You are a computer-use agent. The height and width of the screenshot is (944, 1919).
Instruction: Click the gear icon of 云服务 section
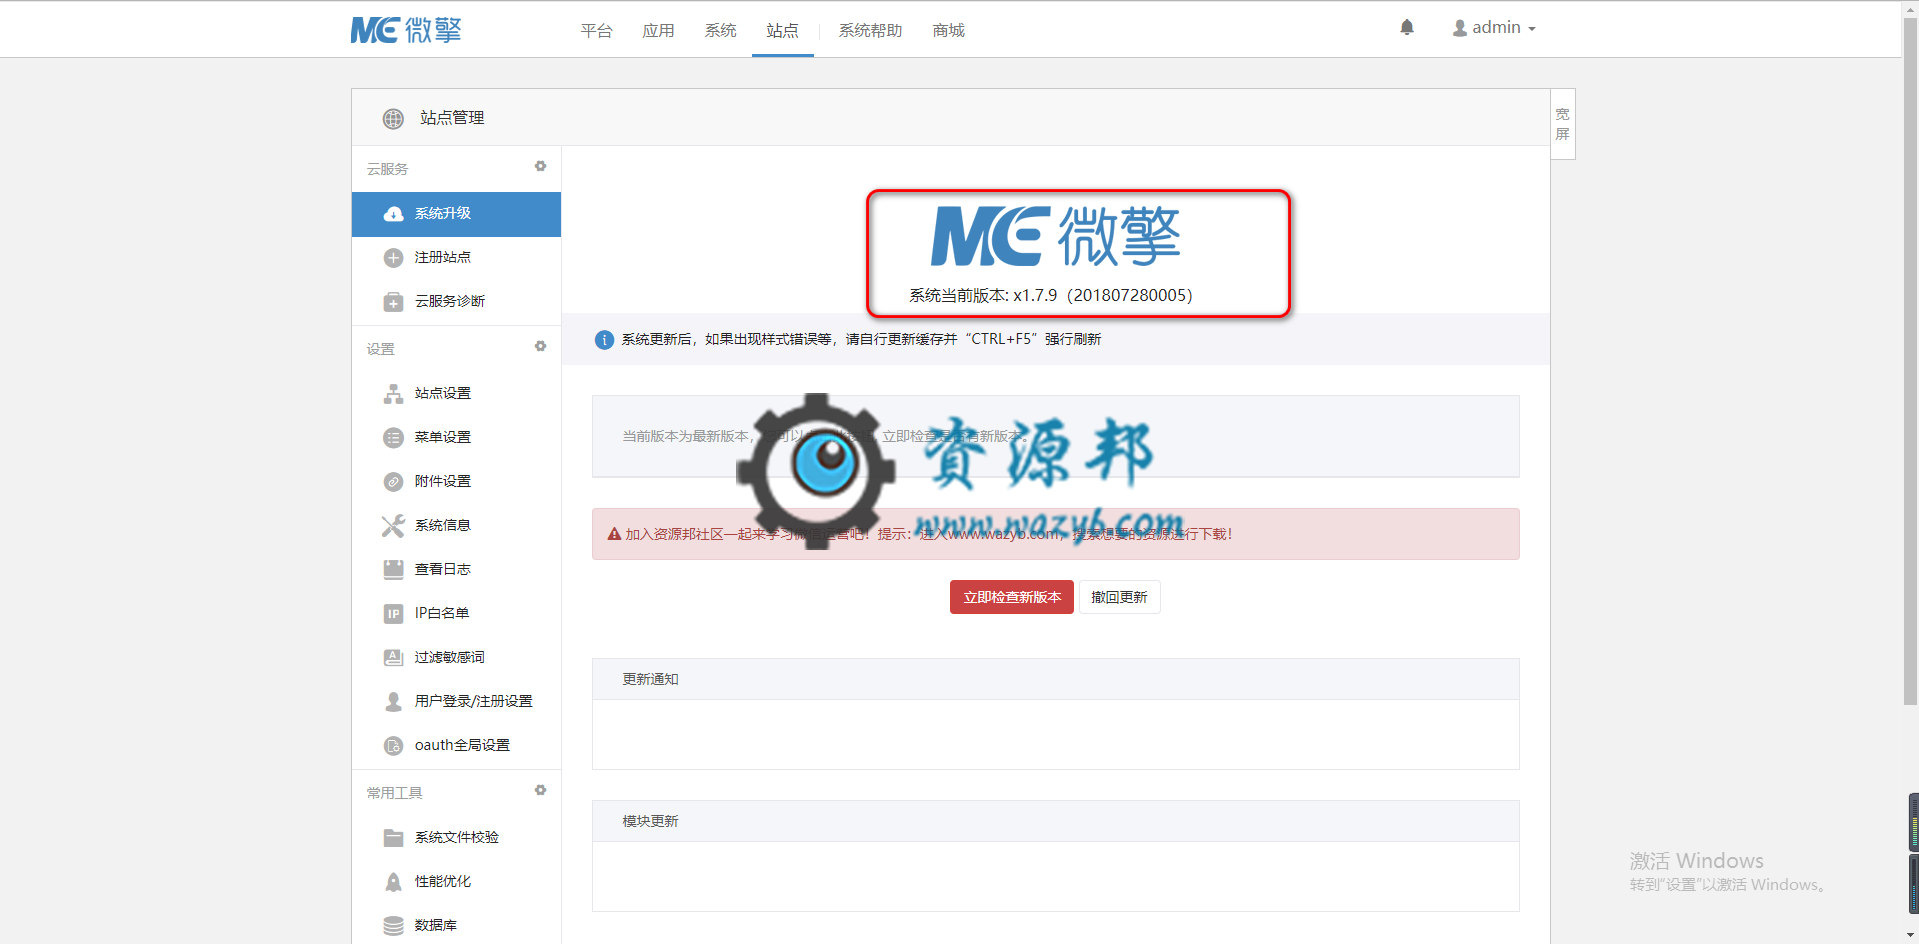coord(541,166)
